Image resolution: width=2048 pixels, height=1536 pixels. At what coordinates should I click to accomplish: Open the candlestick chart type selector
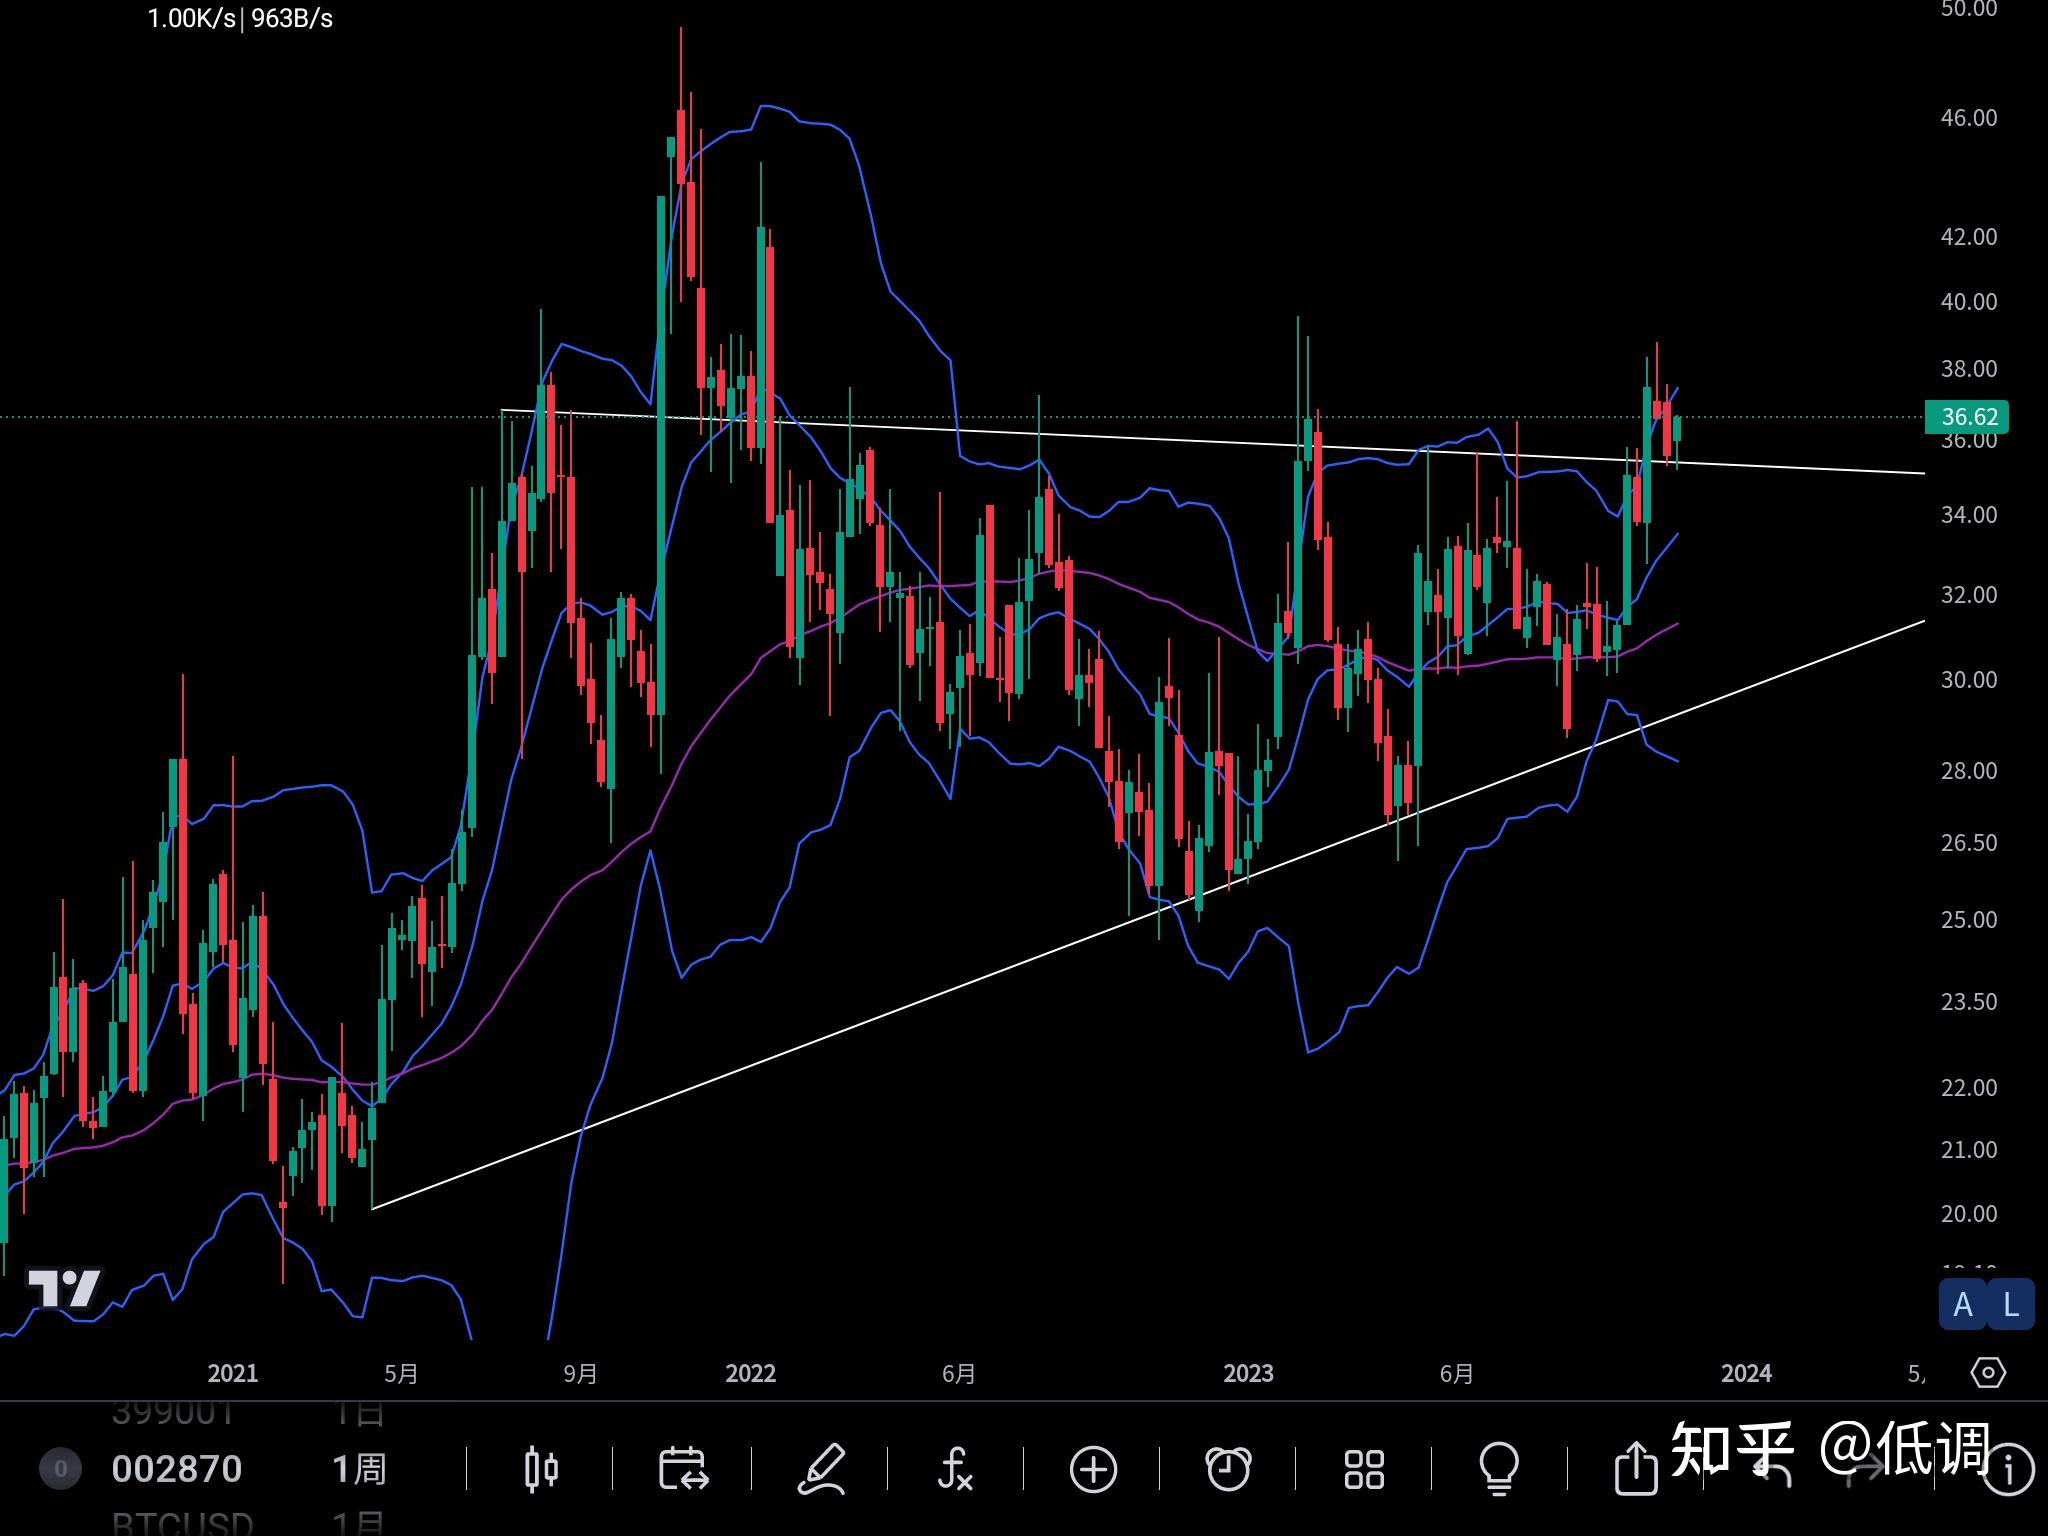click(x=541, y=1469)
